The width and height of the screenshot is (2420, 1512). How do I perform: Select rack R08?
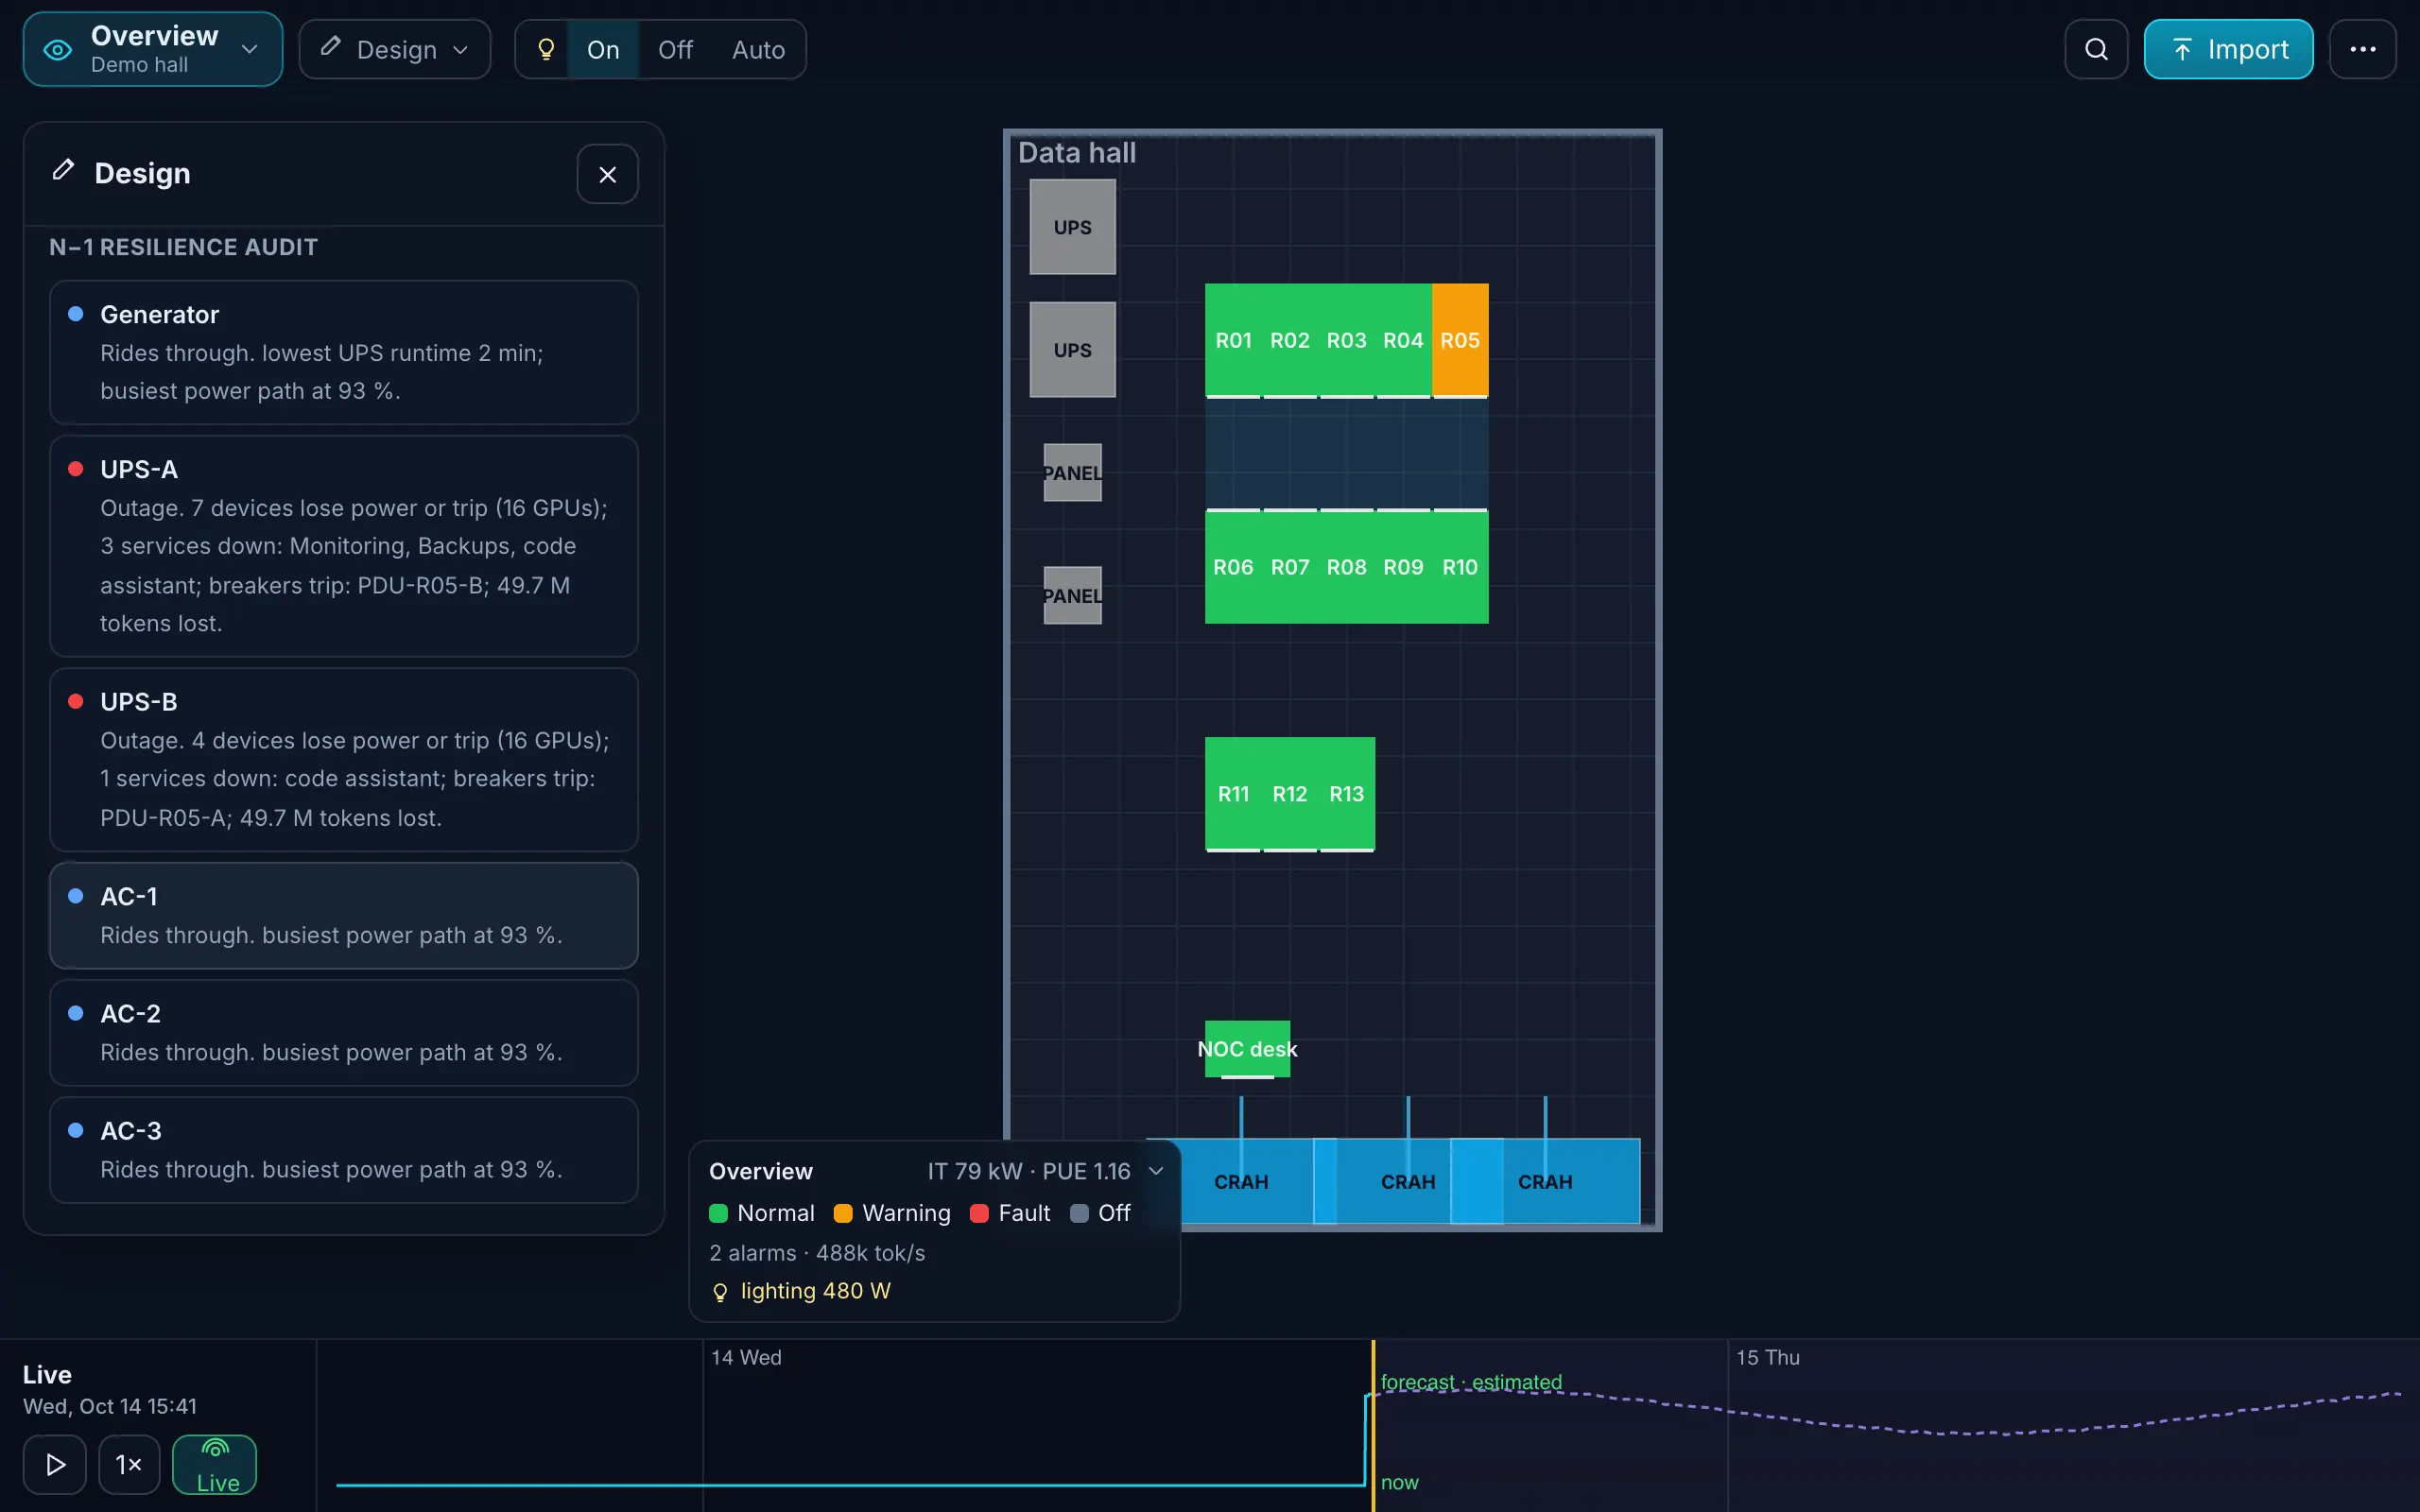point(1346,567)
